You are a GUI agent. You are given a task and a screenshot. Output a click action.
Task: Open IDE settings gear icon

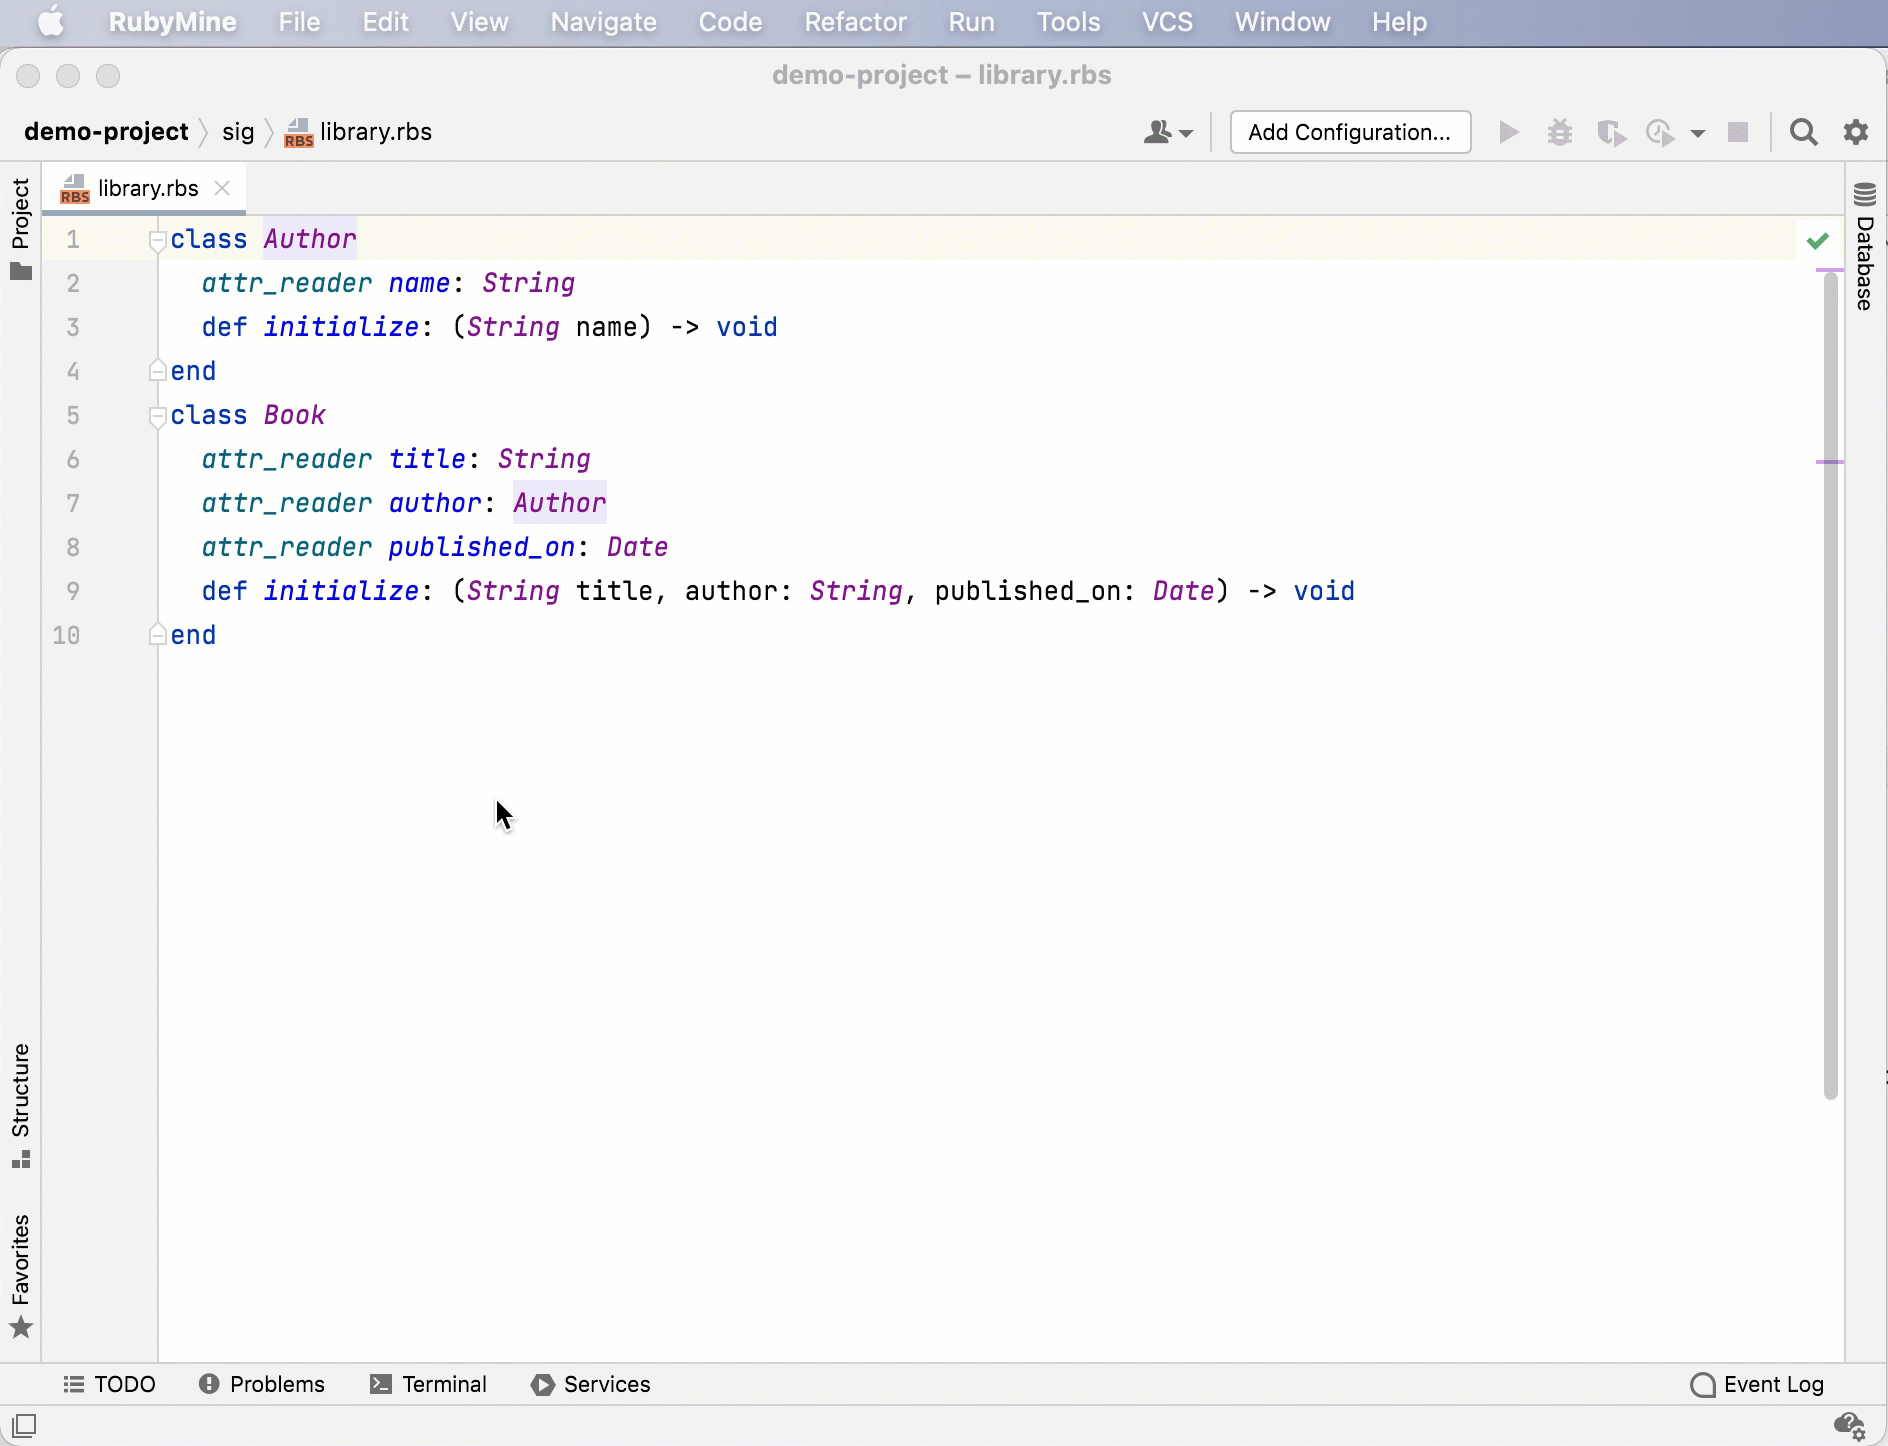(x=1856, y=133)
